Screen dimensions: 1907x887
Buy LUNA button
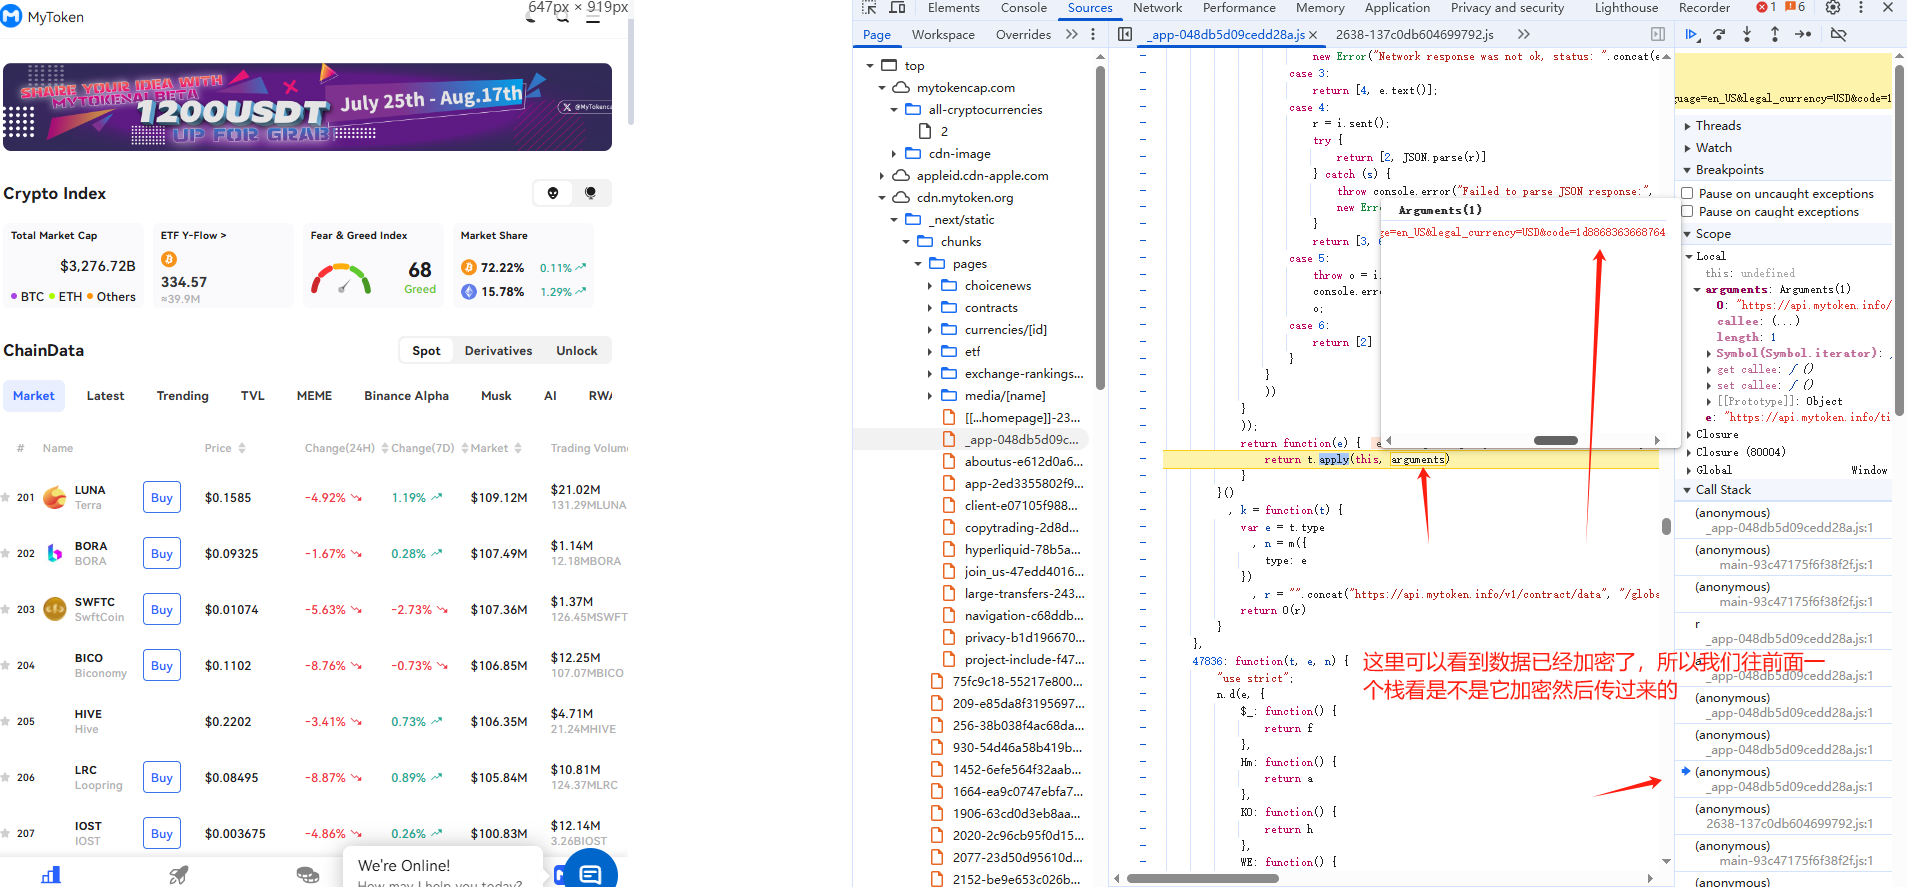click(x=162, y=497)
